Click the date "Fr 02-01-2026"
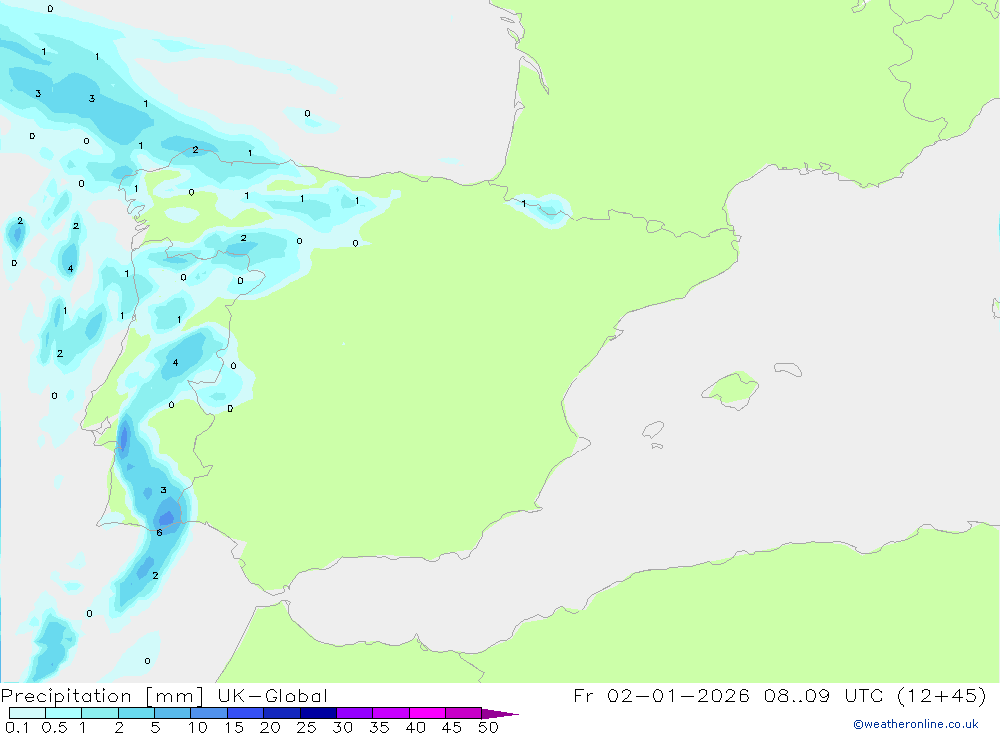1000x733 pixels. 661,695
